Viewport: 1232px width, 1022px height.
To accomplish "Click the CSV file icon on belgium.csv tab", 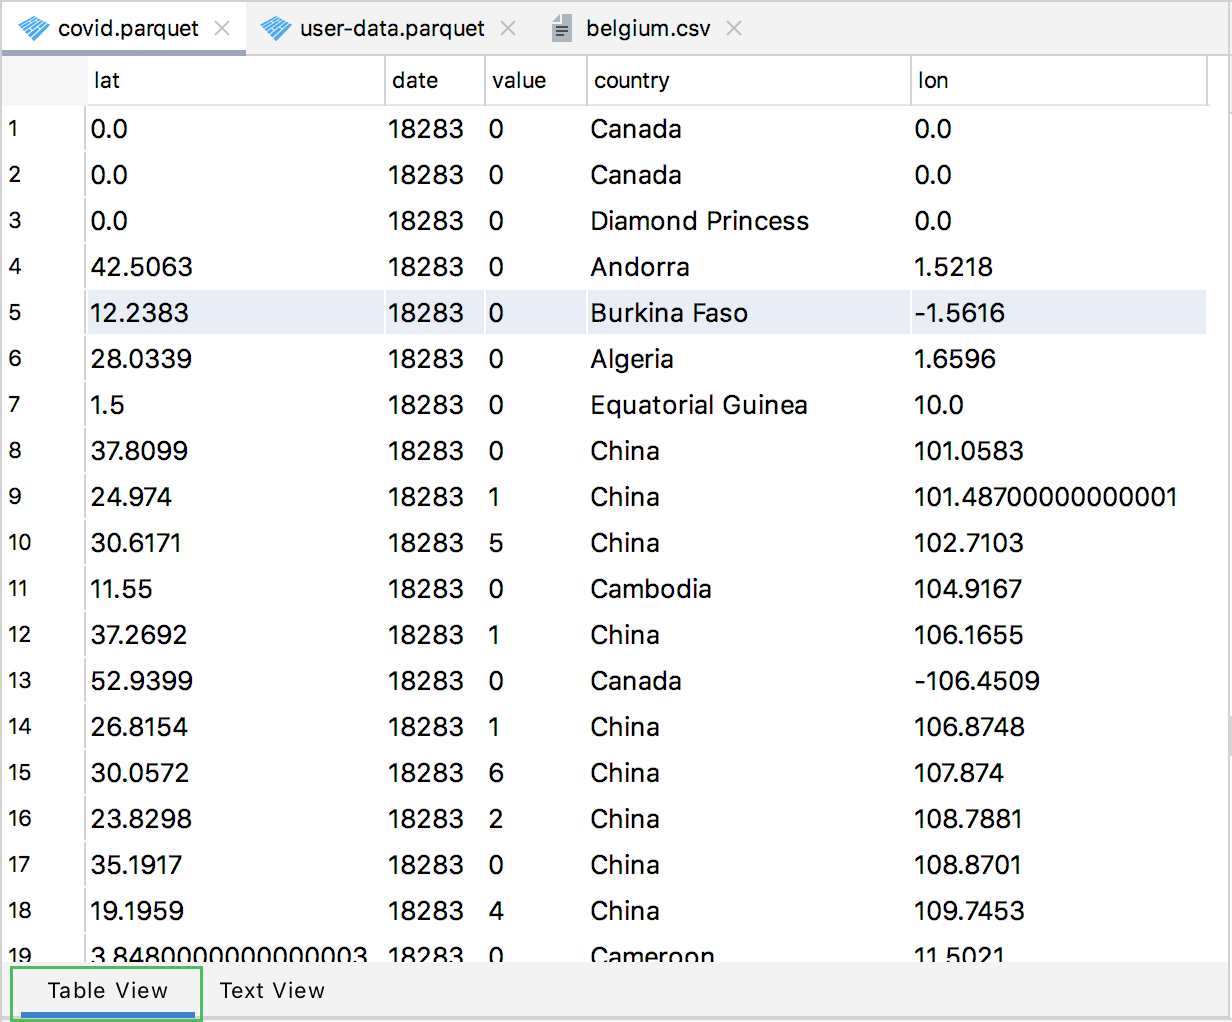I will 560,28.
